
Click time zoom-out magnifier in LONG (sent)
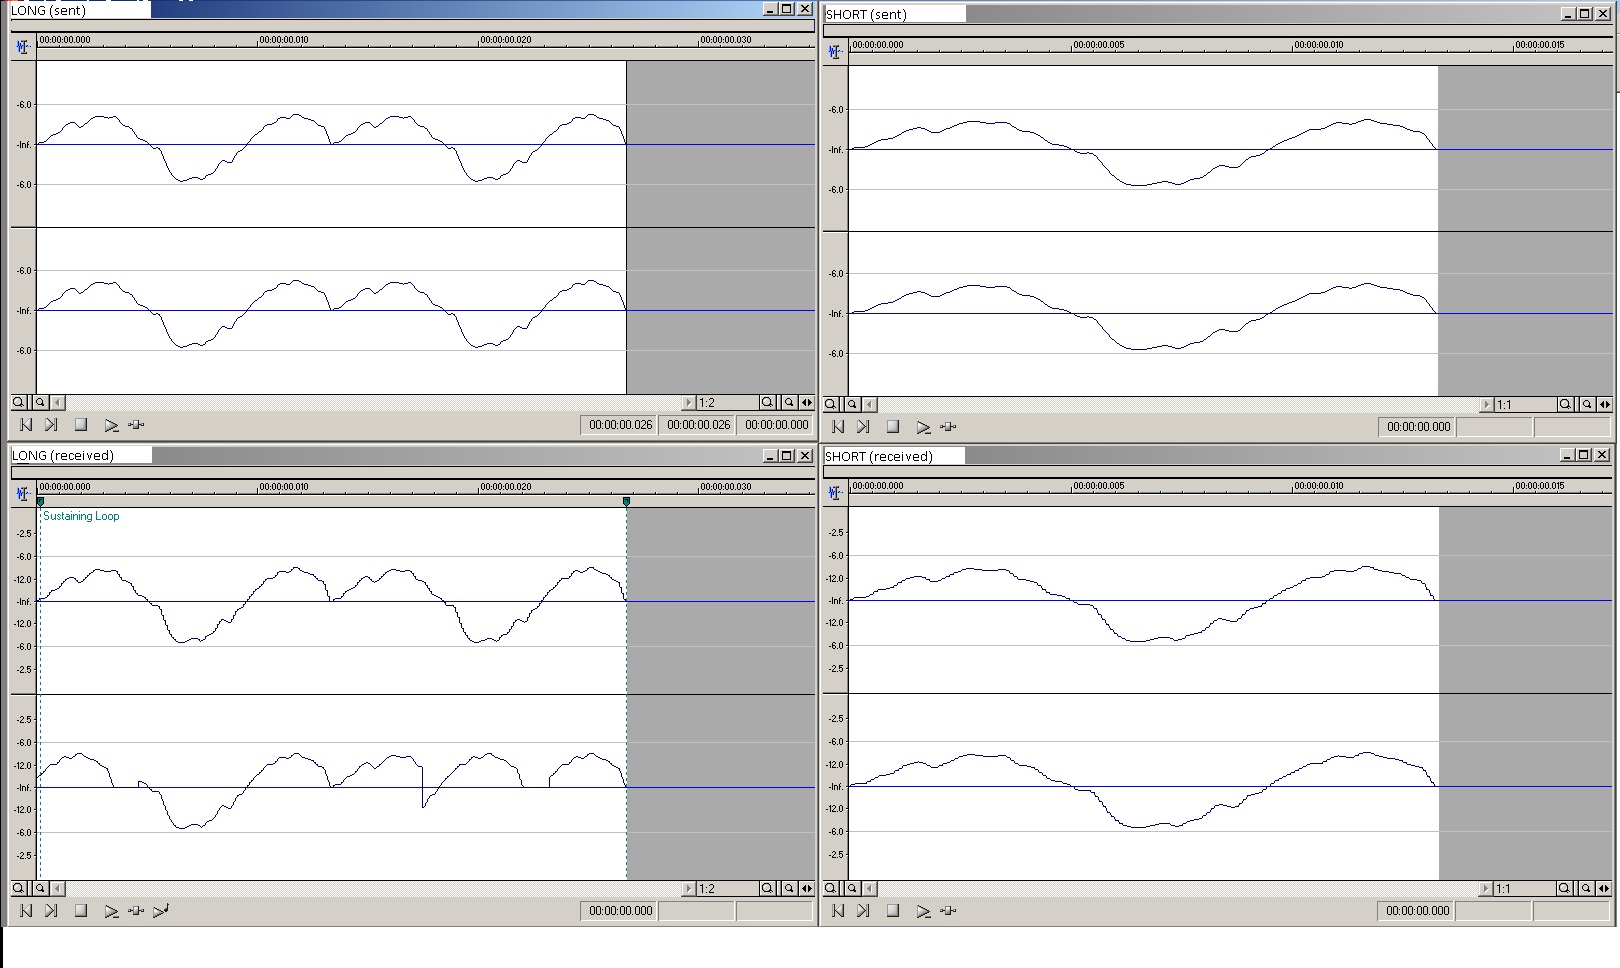point(789,402)
